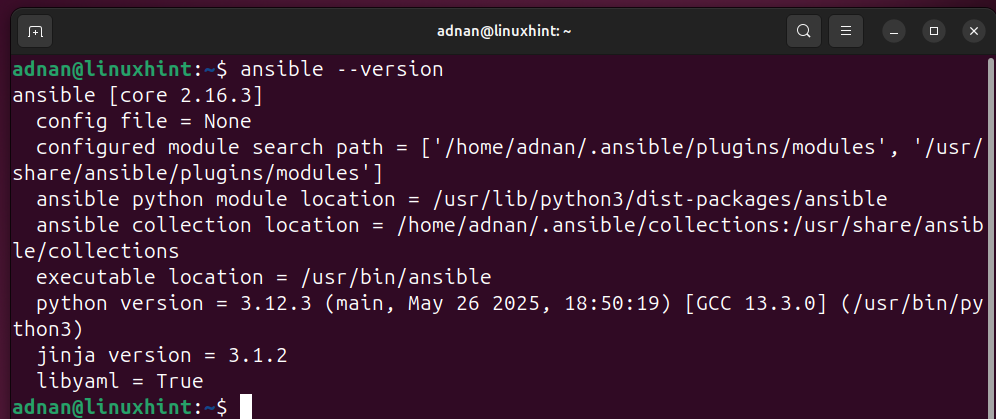Click the jinja version = 3.1.2 line
The width and height of the screenshot is (996, 419).
point(161,356)
